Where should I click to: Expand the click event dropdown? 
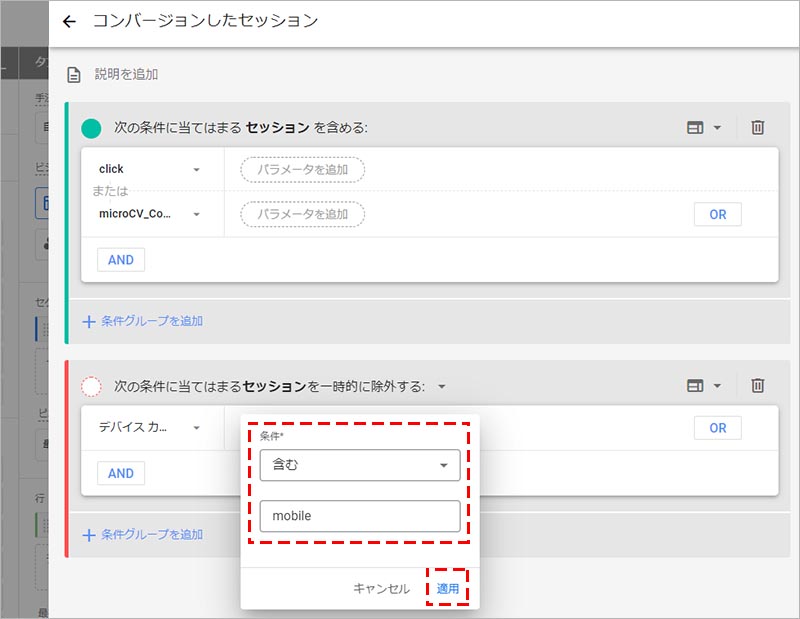pyautogui.click(x=196, y=170)
